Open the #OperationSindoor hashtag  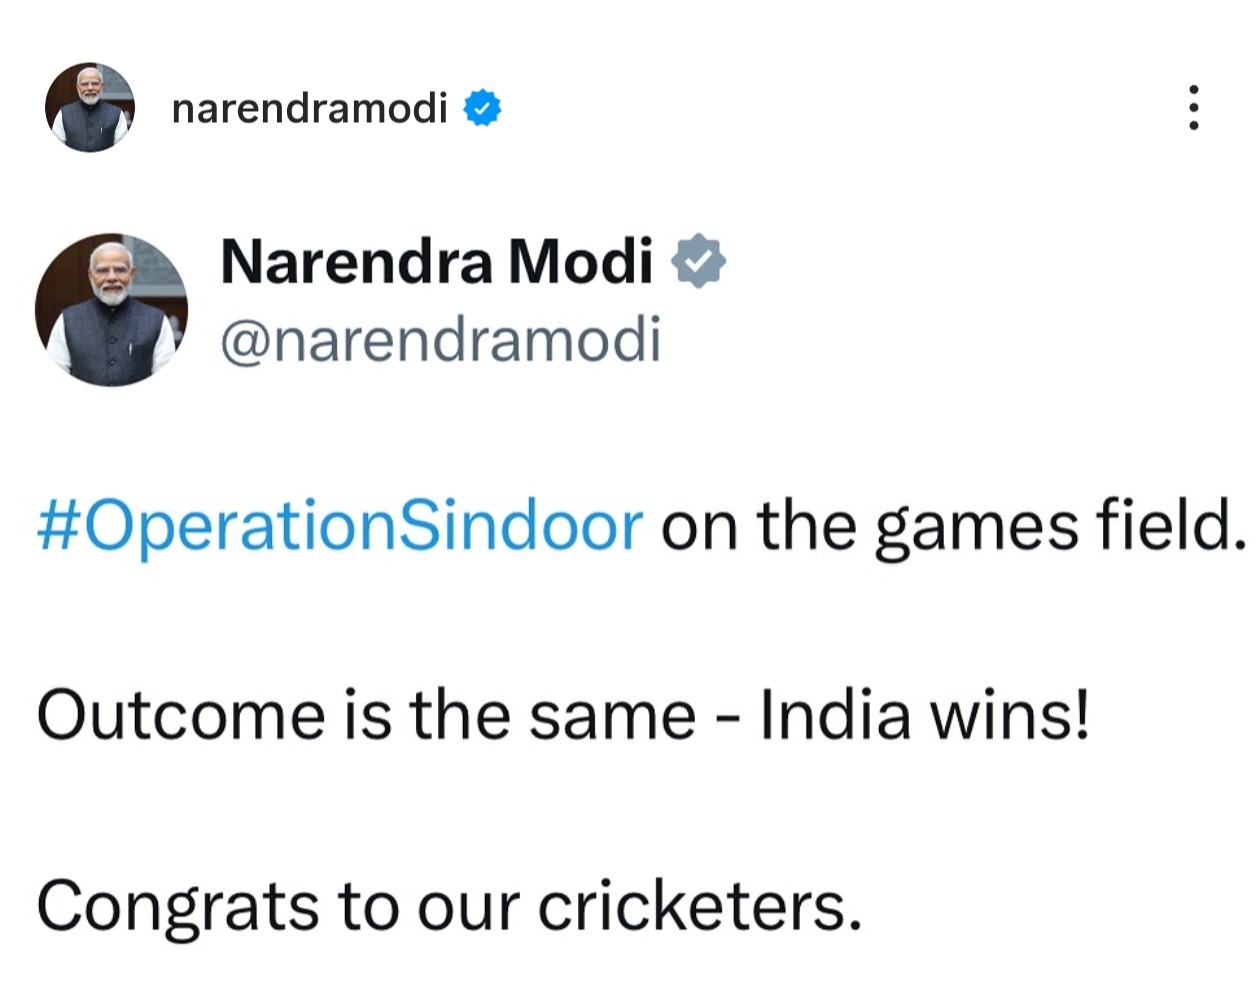(335, 523)
